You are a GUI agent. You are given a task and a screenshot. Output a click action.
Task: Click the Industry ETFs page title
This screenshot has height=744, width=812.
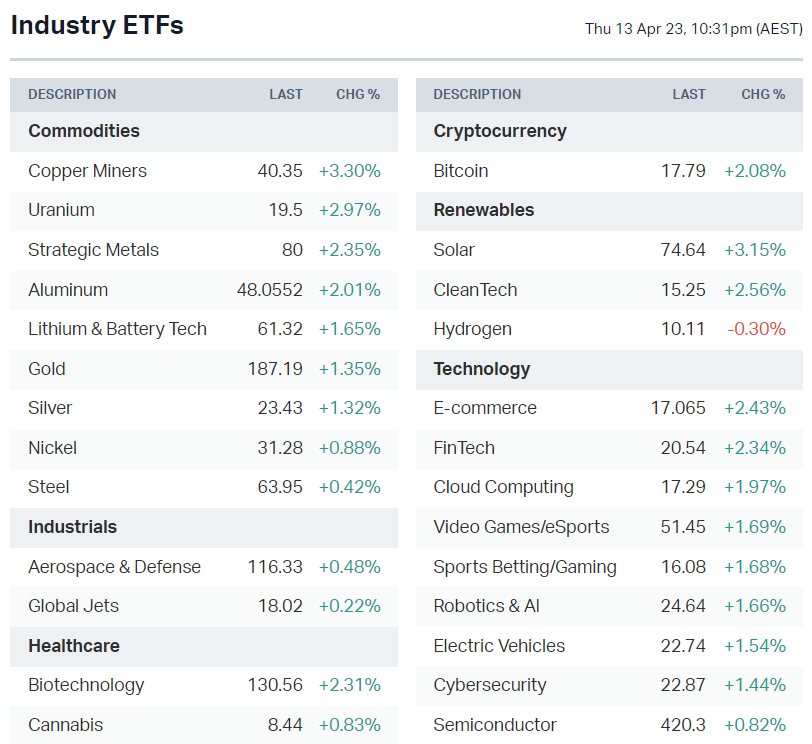(97, 26)
